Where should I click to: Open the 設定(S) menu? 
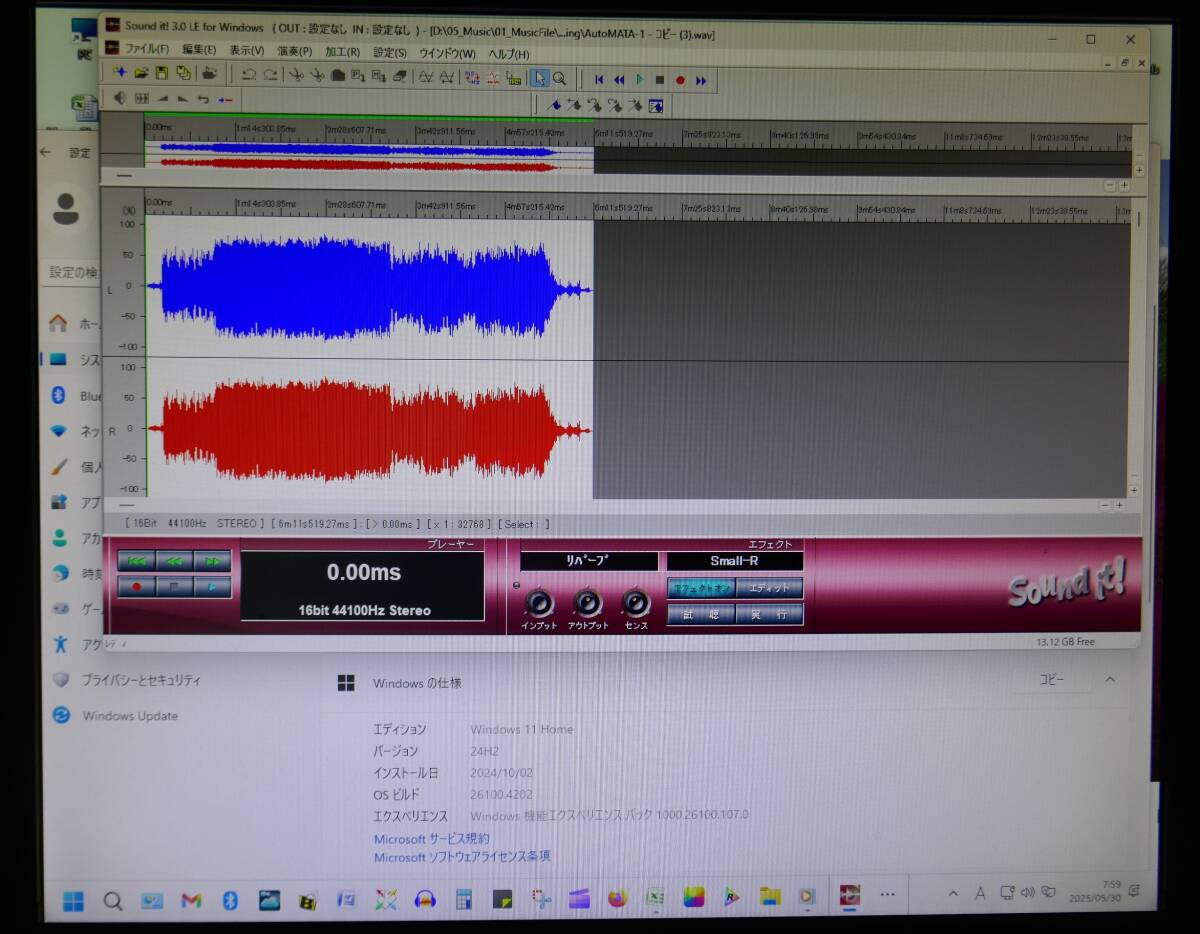[x=390, y=52]
